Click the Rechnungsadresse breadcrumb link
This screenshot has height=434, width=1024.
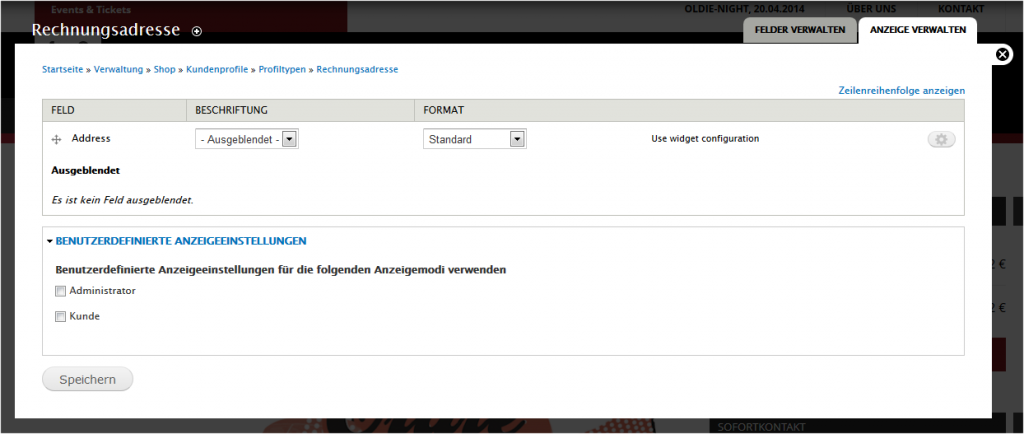click(357, 70)
